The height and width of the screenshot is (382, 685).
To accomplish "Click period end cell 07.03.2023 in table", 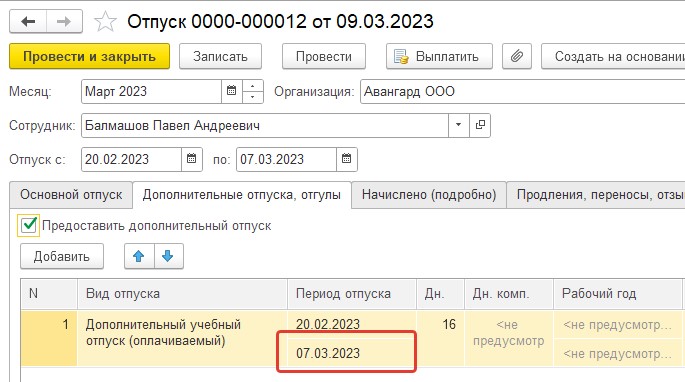I will coord(352,353).
